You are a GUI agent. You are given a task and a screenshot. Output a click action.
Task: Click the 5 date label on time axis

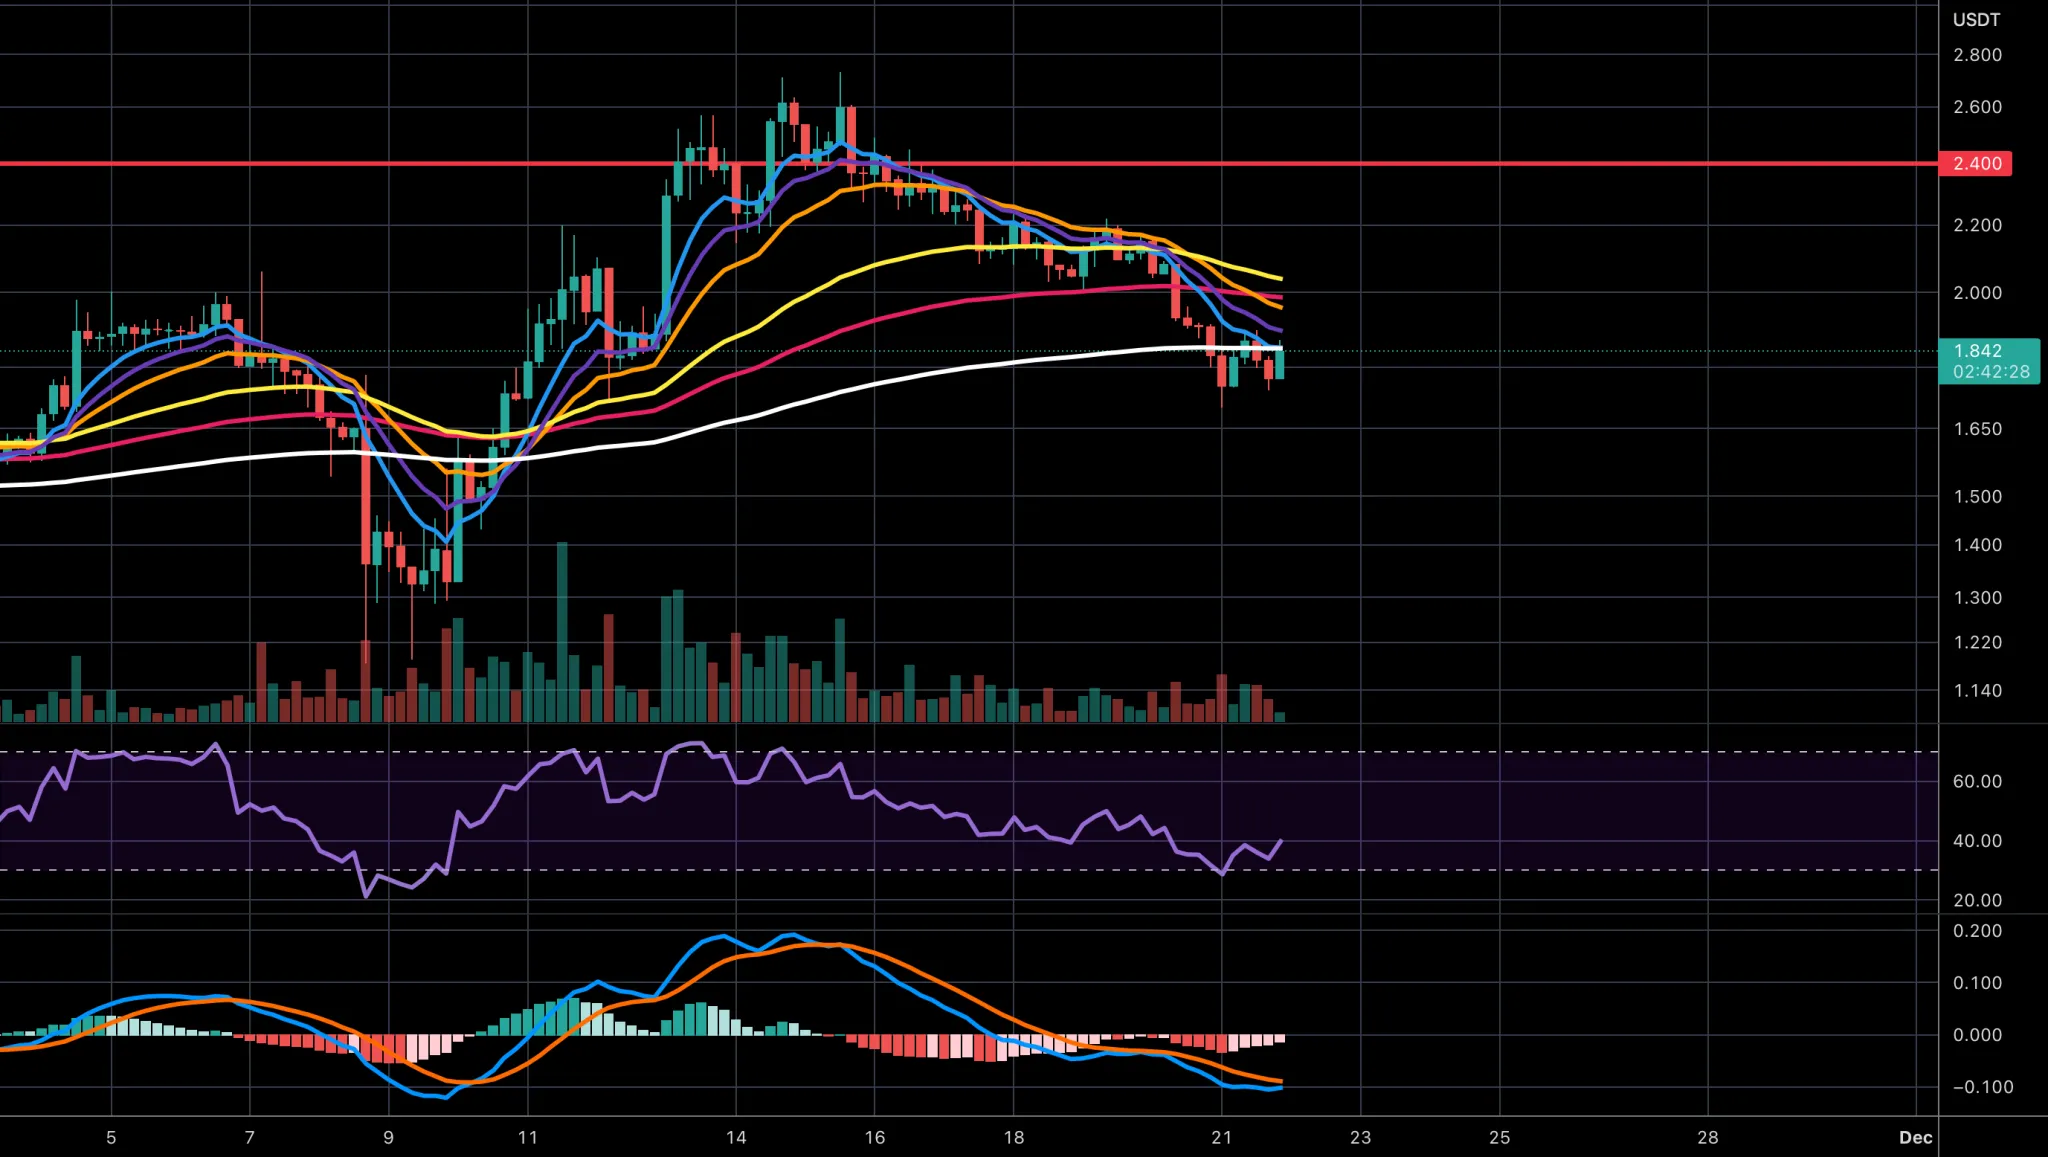tap(111, 1137)
